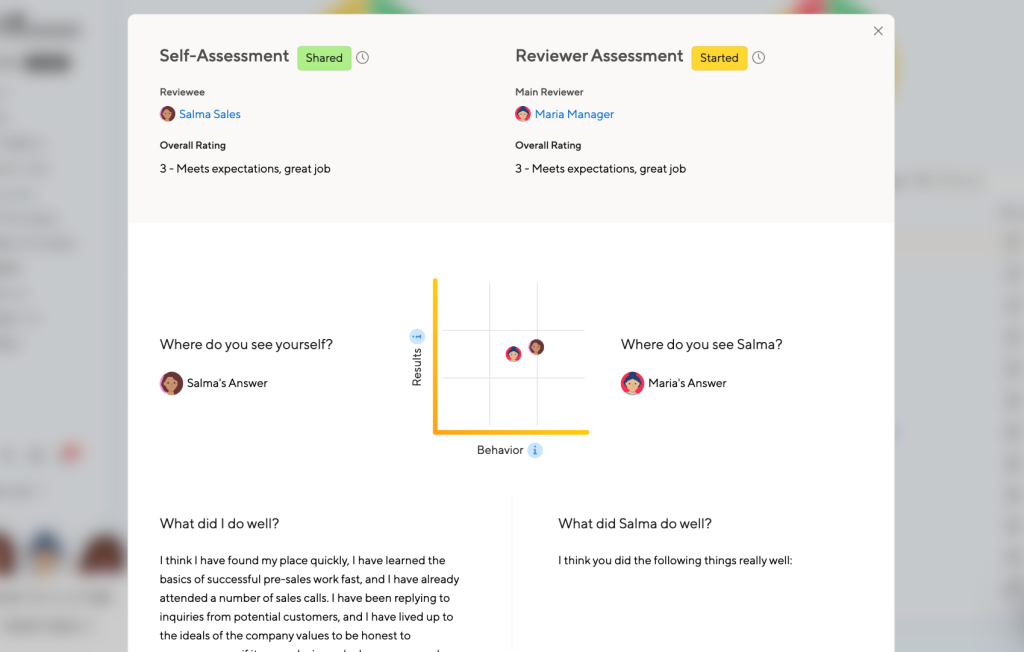Image resolution: width=1024 pixels, height=652 pixels.
Task: Click the Behavior axis info icon
Action: click(x=535, y=450)
